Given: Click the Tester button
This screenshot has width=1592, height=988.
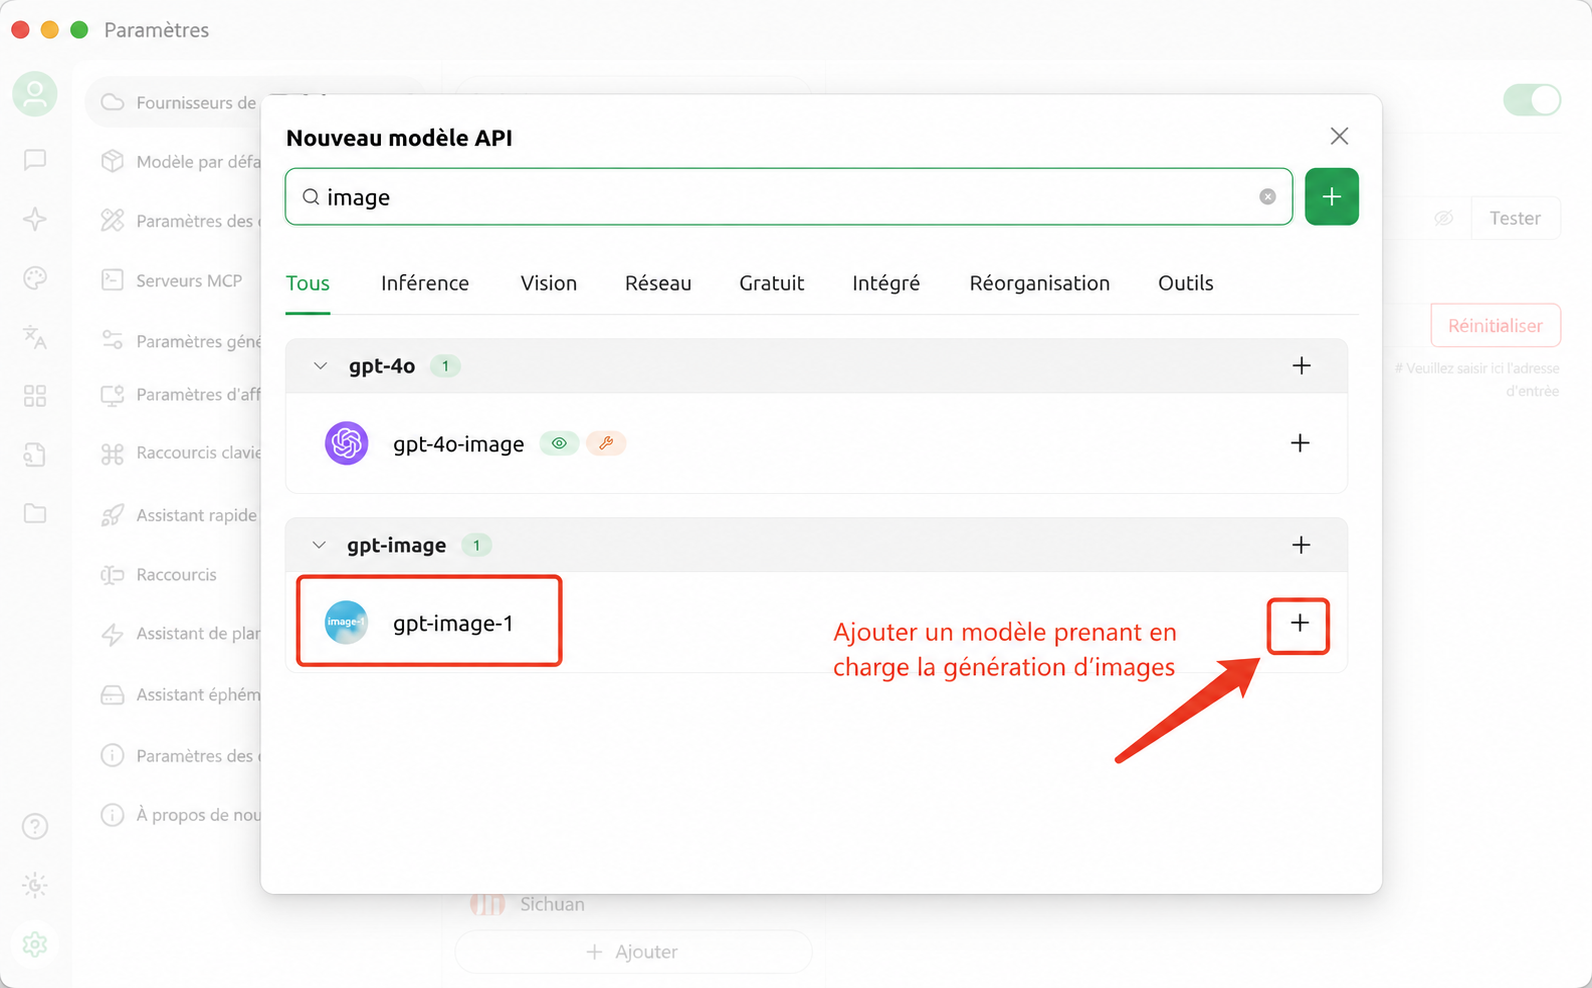Looking at the screenshot, I should [1515, 218].
